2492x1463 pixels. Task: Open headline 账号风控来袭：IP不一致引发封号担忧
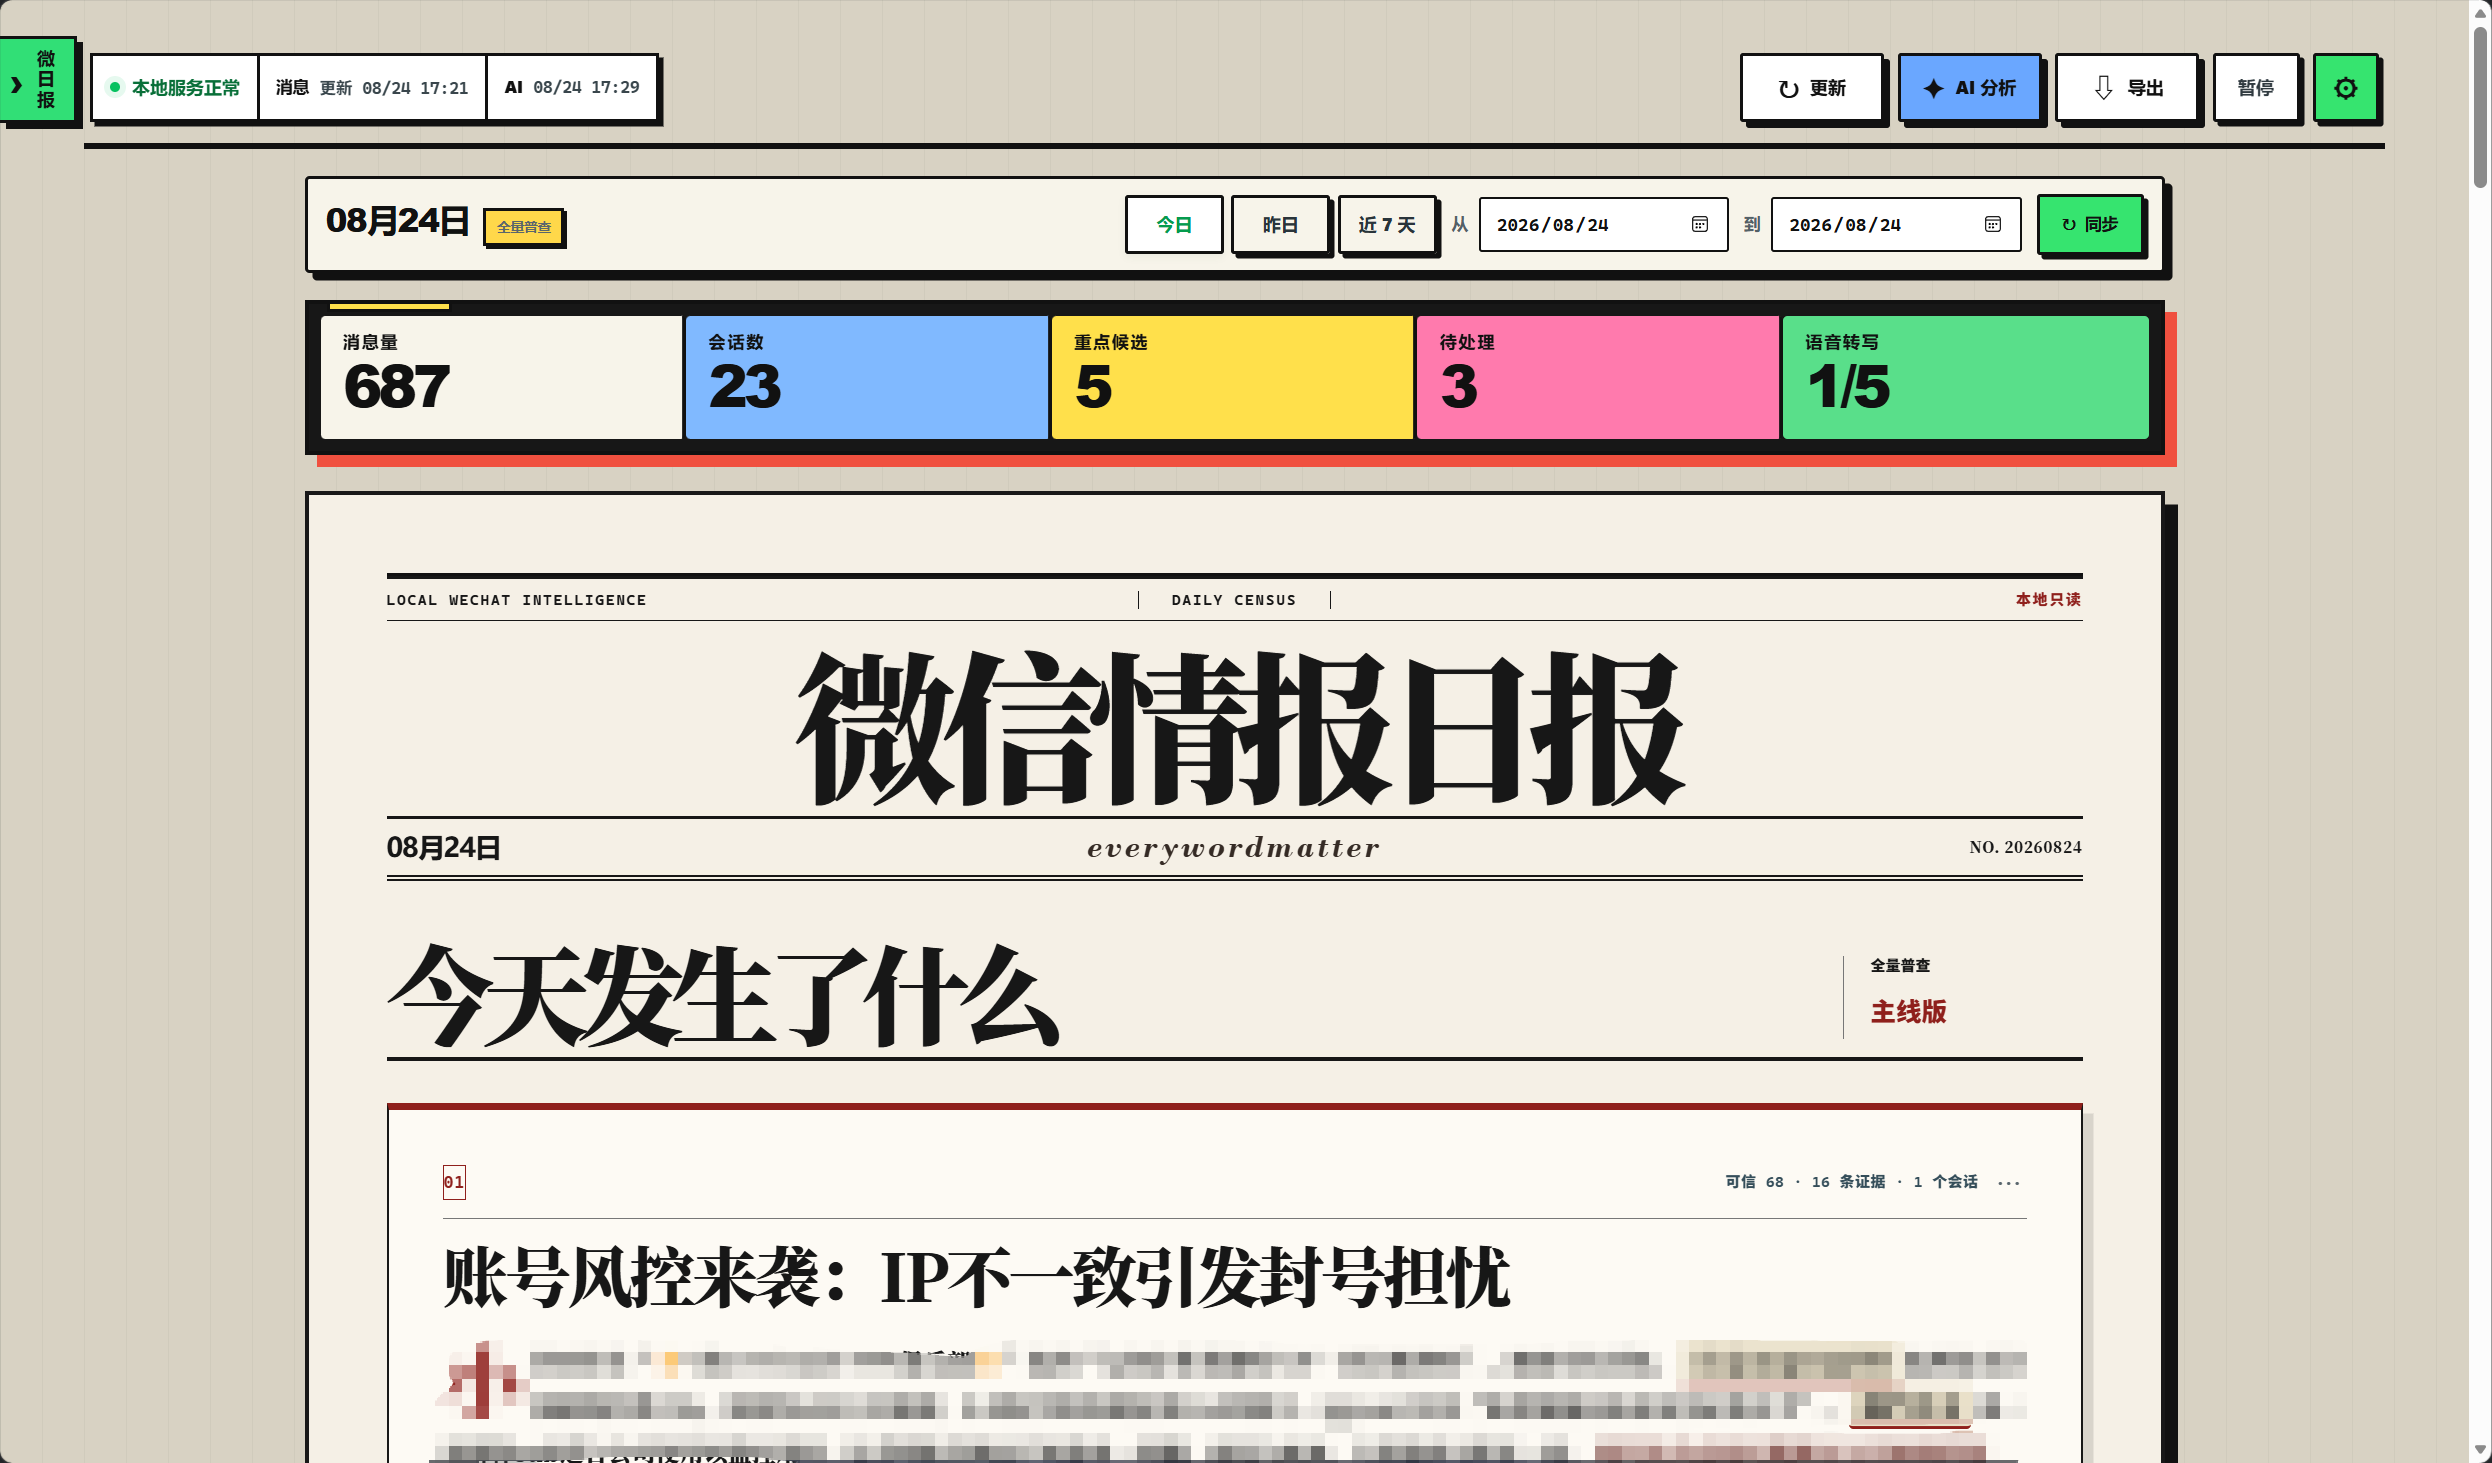point(976,1277)
